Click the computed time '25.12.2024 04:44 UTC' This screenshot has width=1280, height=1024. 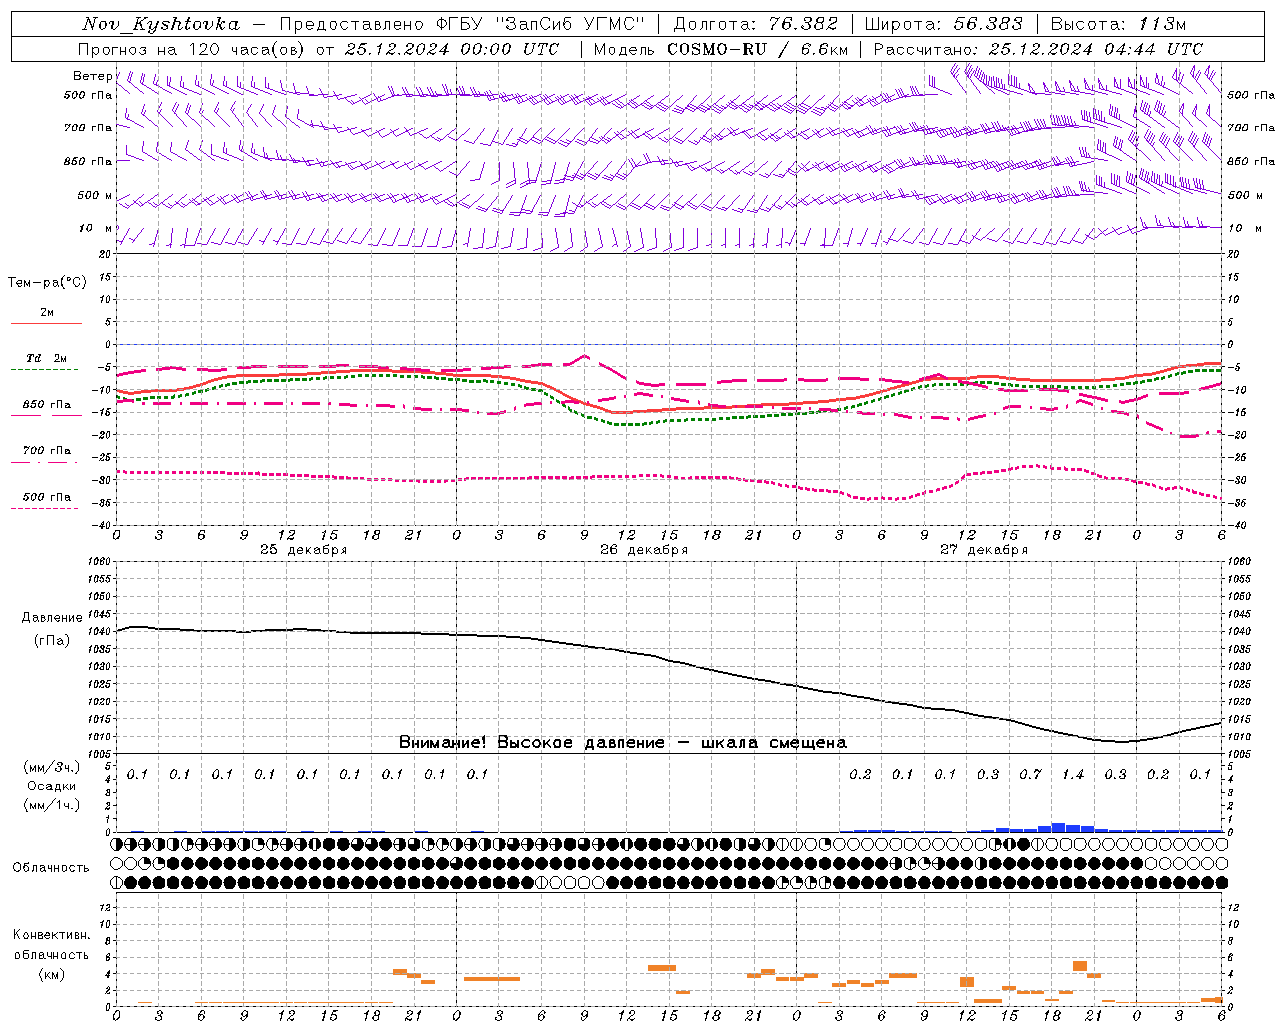tap(1095, 49)
